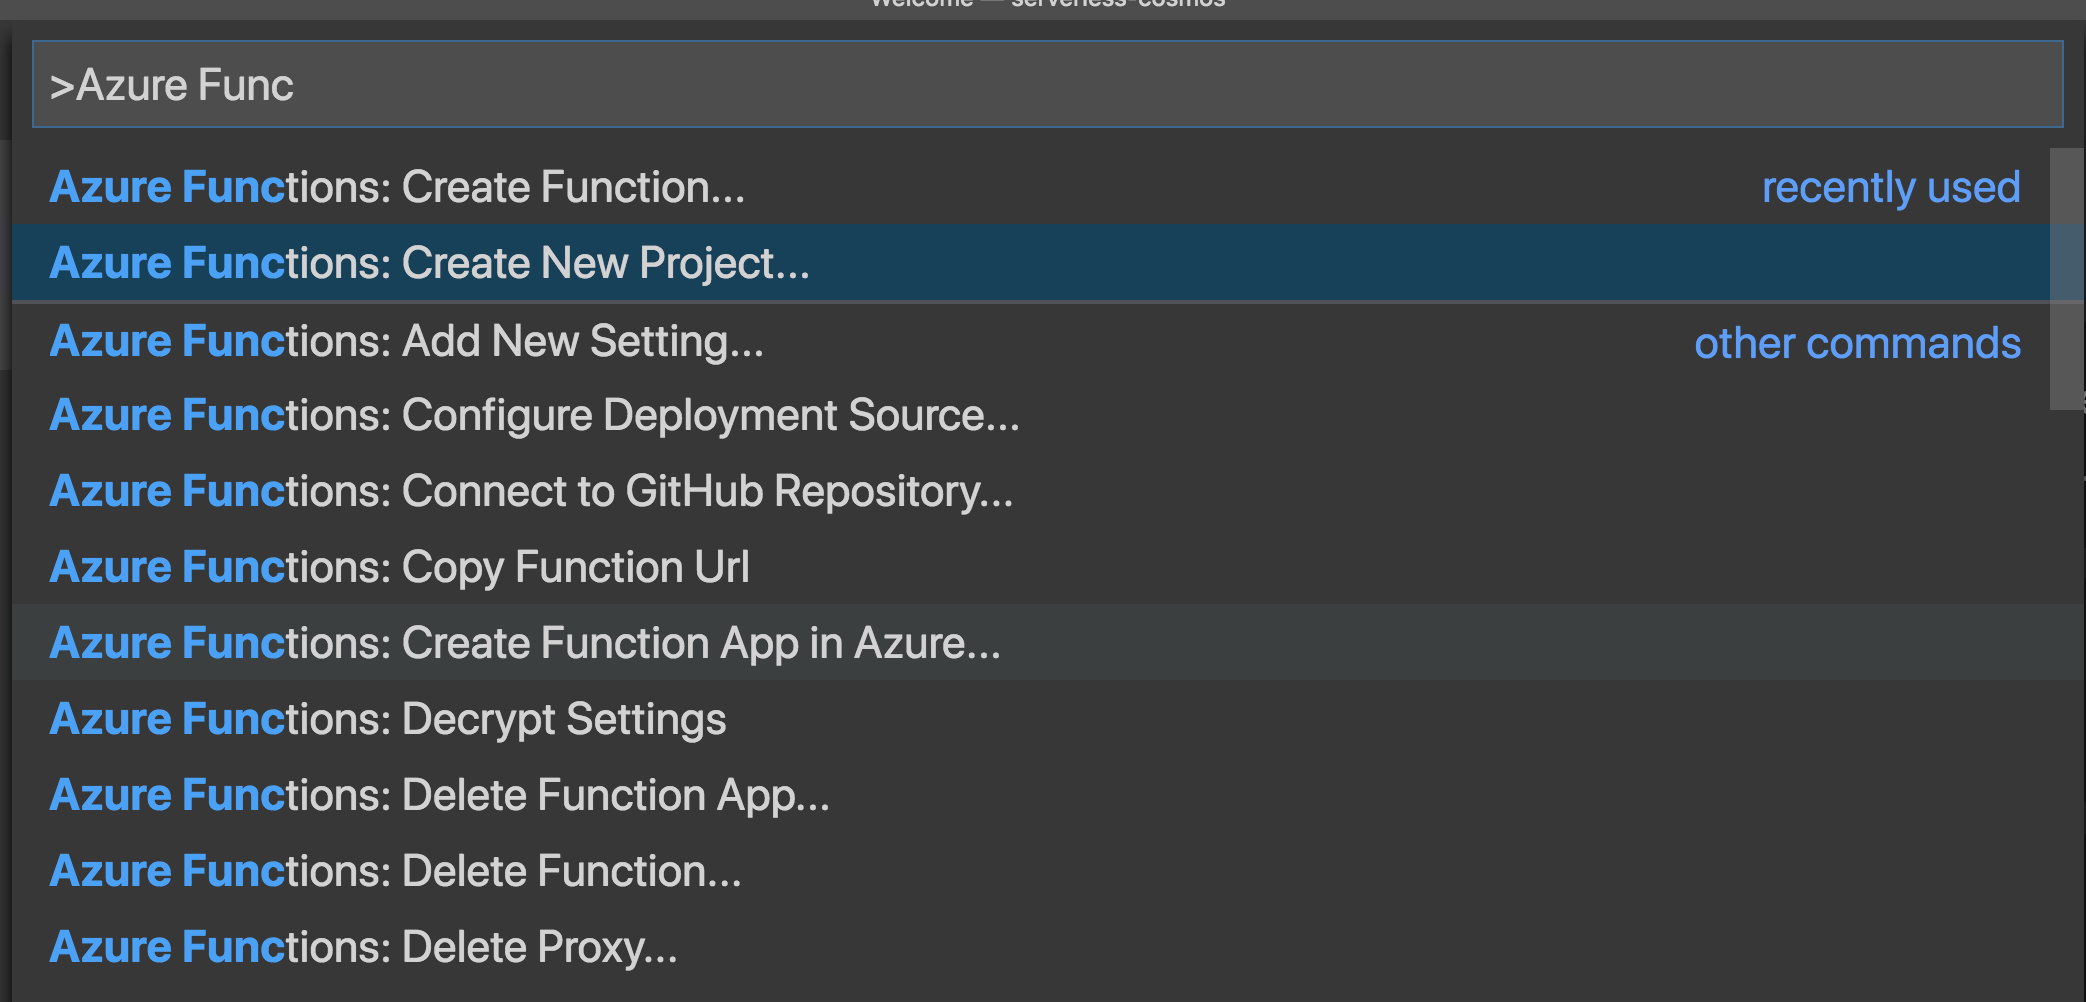Select Azure Functions: Delete Function App
Viewport: 2086px width, 1002px height.
coord(439,795)
